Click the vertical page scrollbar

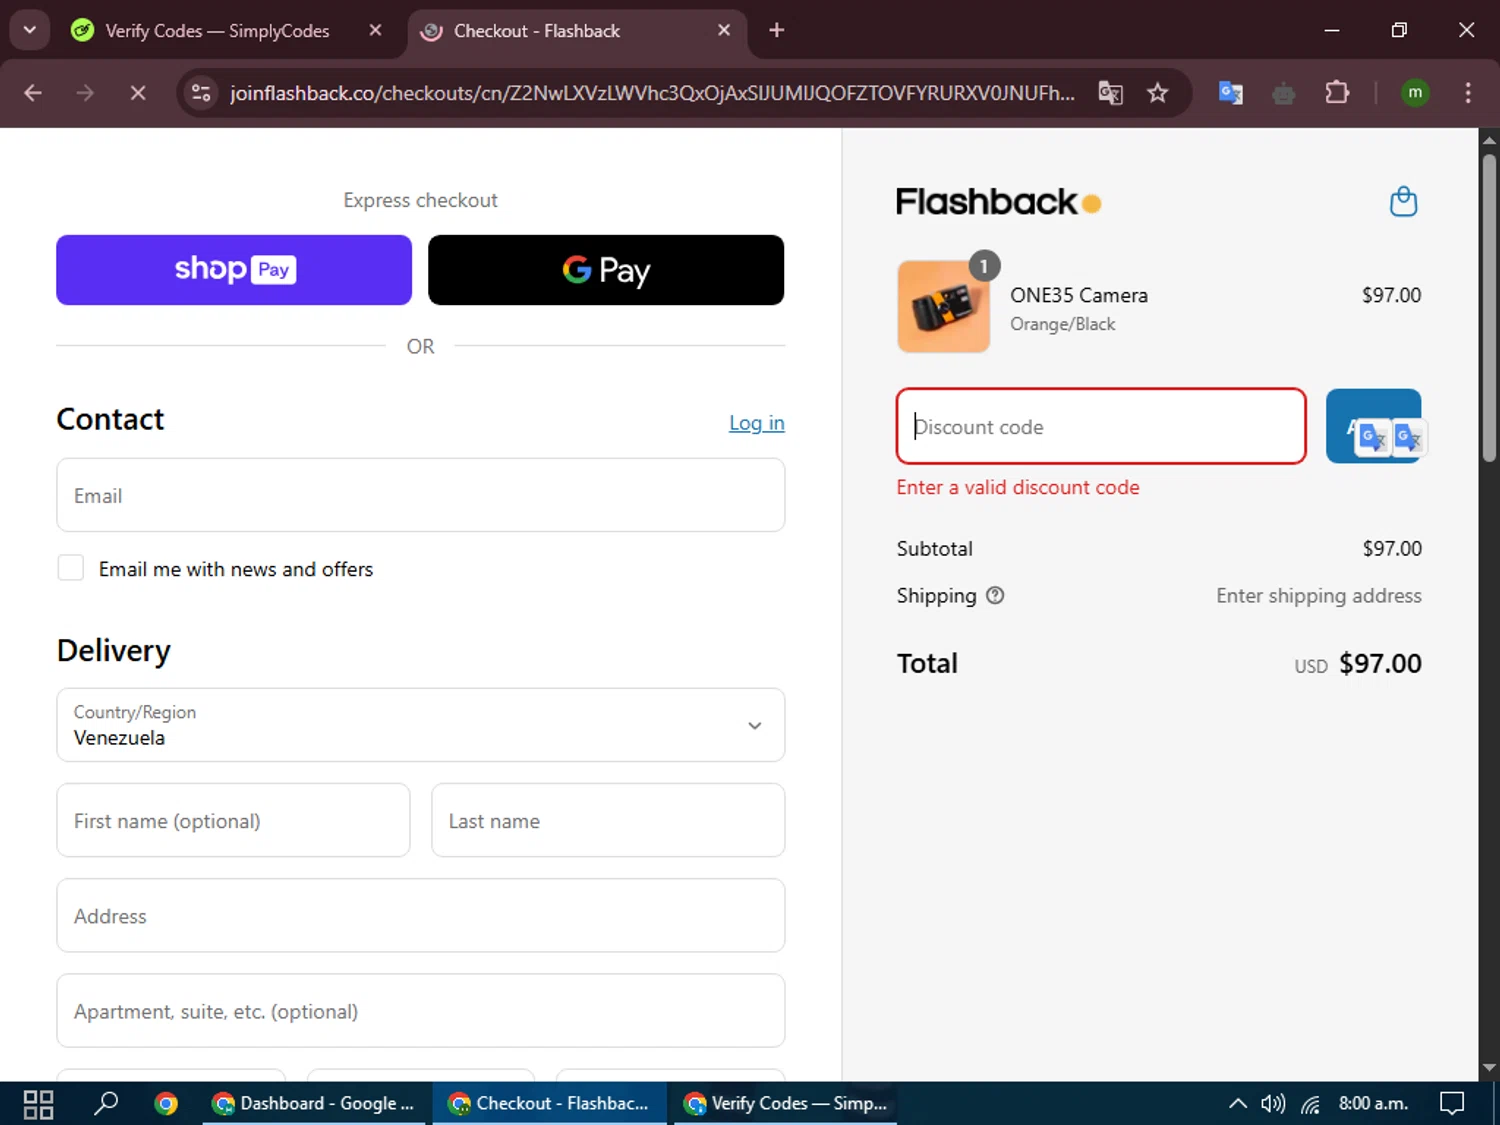coord(1489,307)
